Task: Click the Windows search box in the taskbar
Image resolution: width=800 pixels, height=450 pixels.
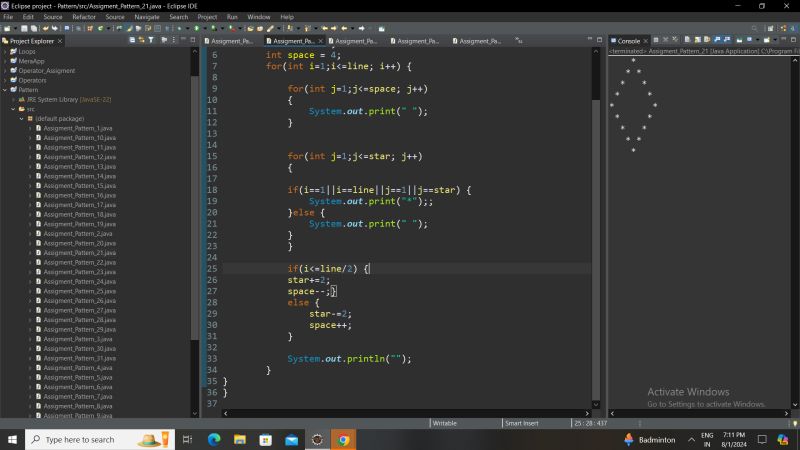Action: (99, 439)
